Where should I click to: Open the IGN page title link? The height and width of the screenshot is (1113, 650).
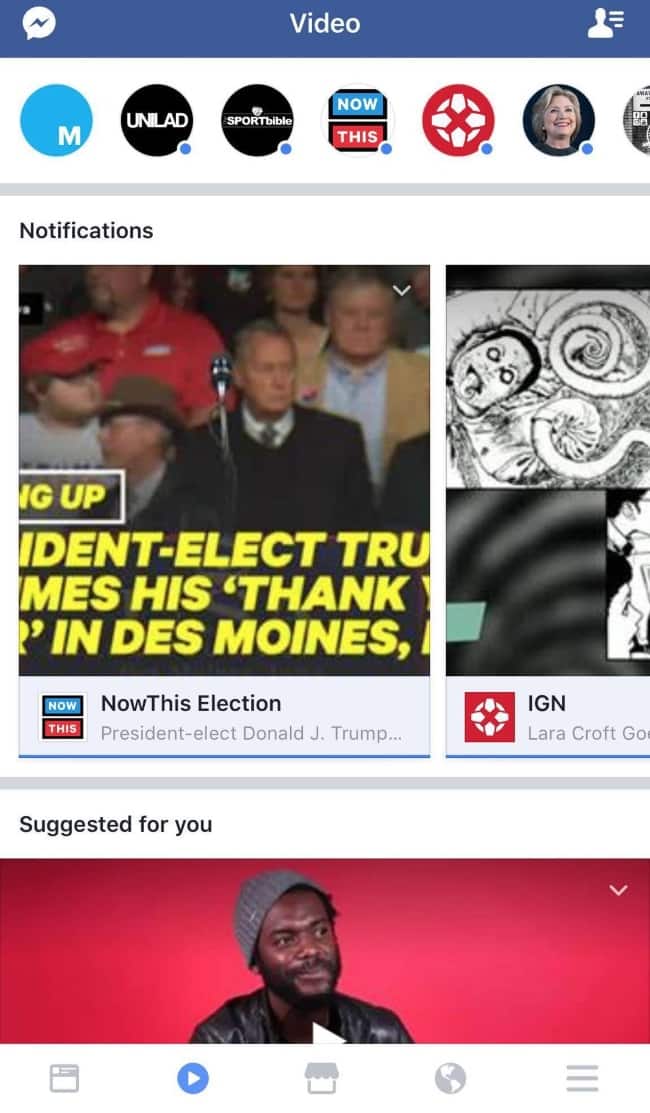coord(546,703)
